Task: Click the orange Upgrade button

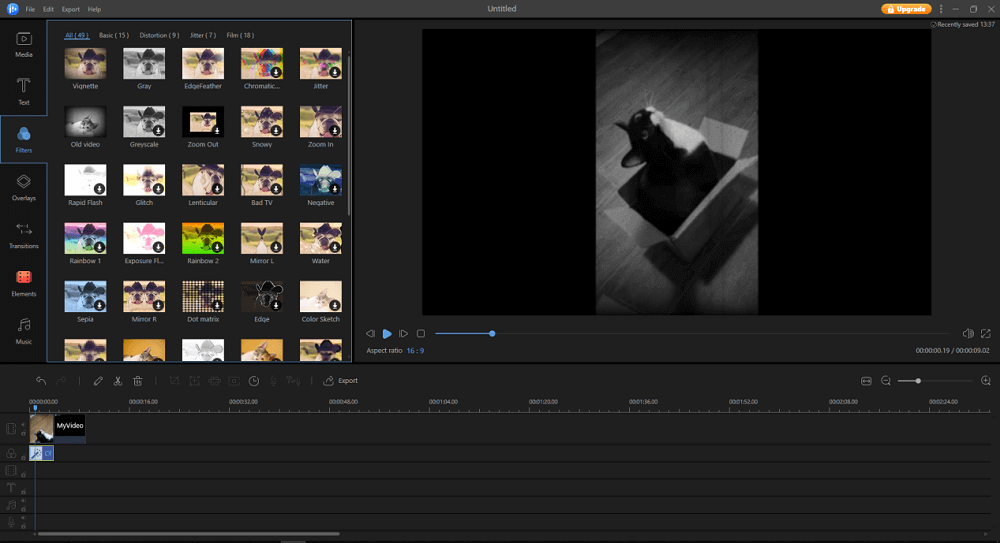Action: 906,9
